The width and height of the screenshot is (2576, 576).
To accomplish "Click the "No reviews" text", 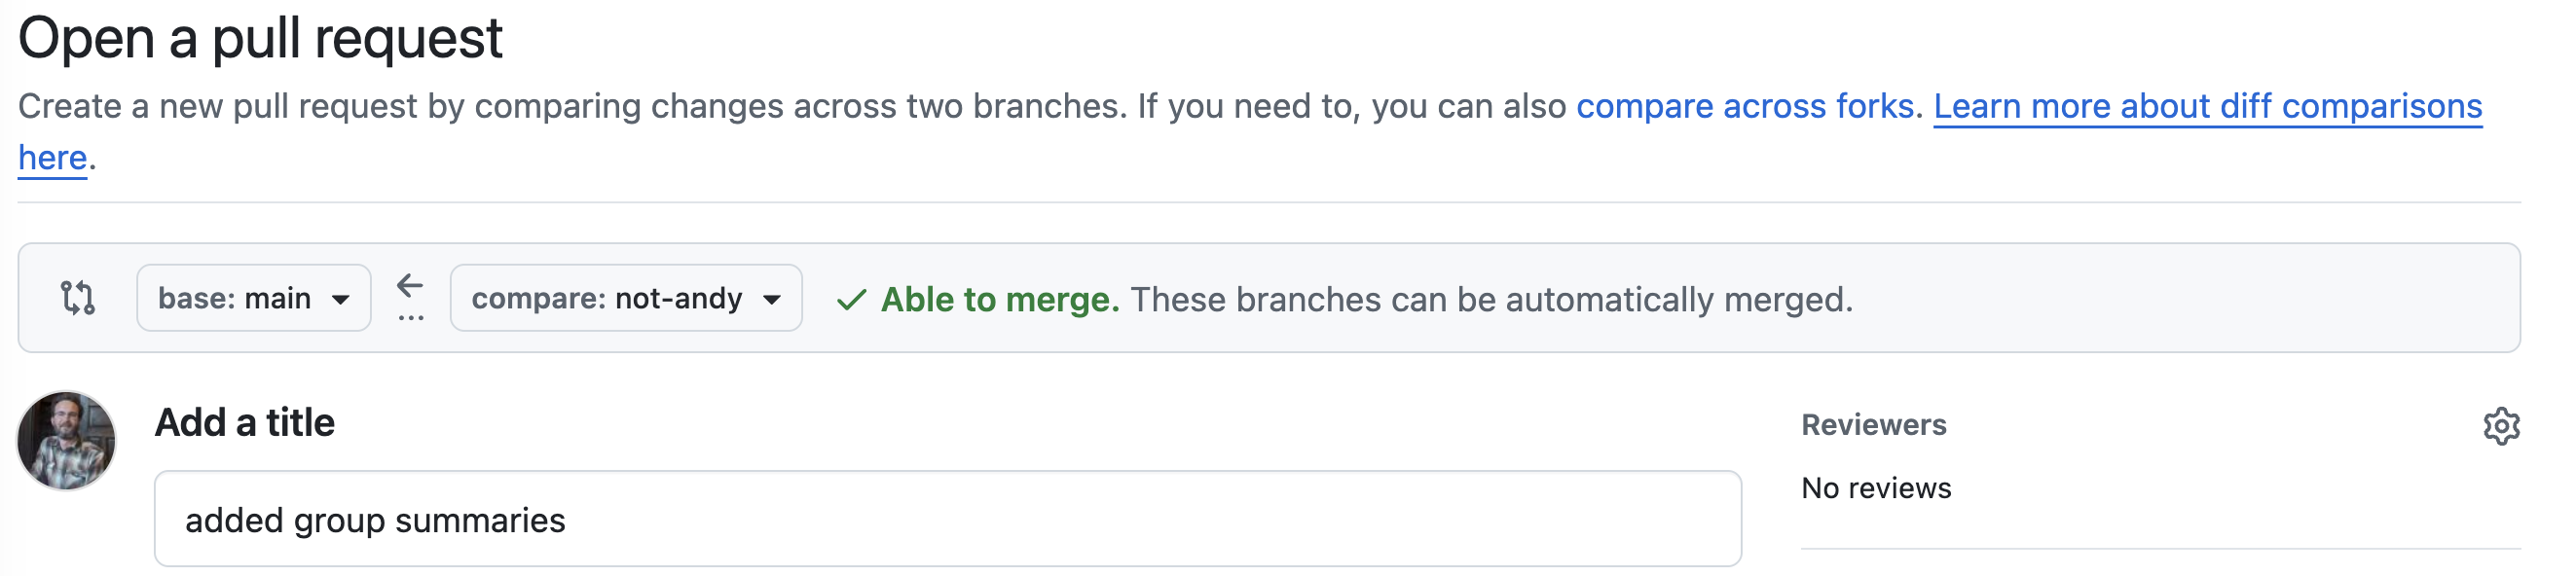I will point(1876,488).
